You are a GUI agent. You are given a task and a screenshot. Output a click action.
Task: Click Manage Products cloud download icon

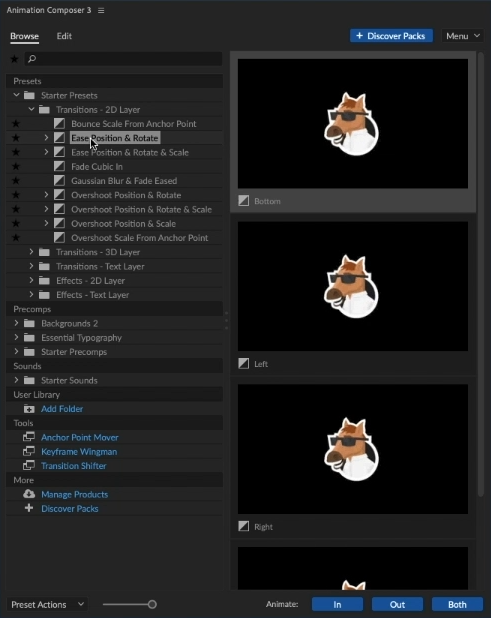(29, 493)
